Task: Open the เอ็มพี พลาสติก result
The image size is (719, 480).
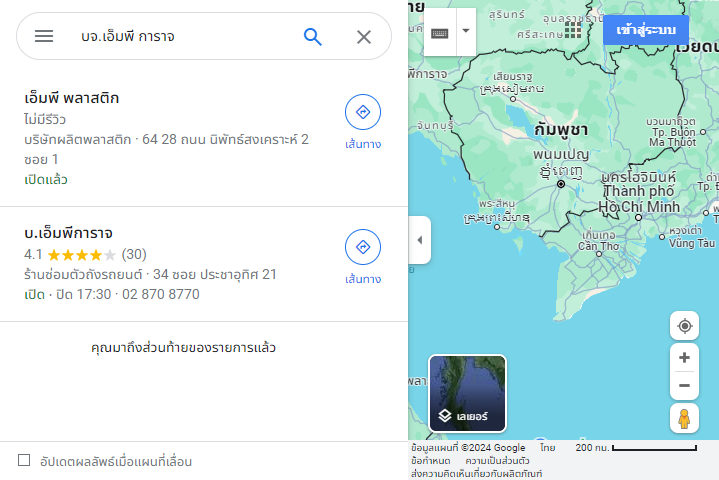Action: [x=204, y=138]
